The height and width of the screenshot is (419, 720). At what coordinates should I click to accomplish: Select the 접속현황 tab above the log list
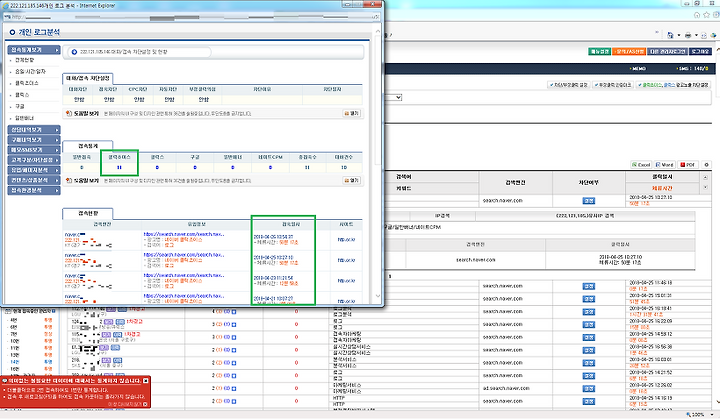point(87,214)
